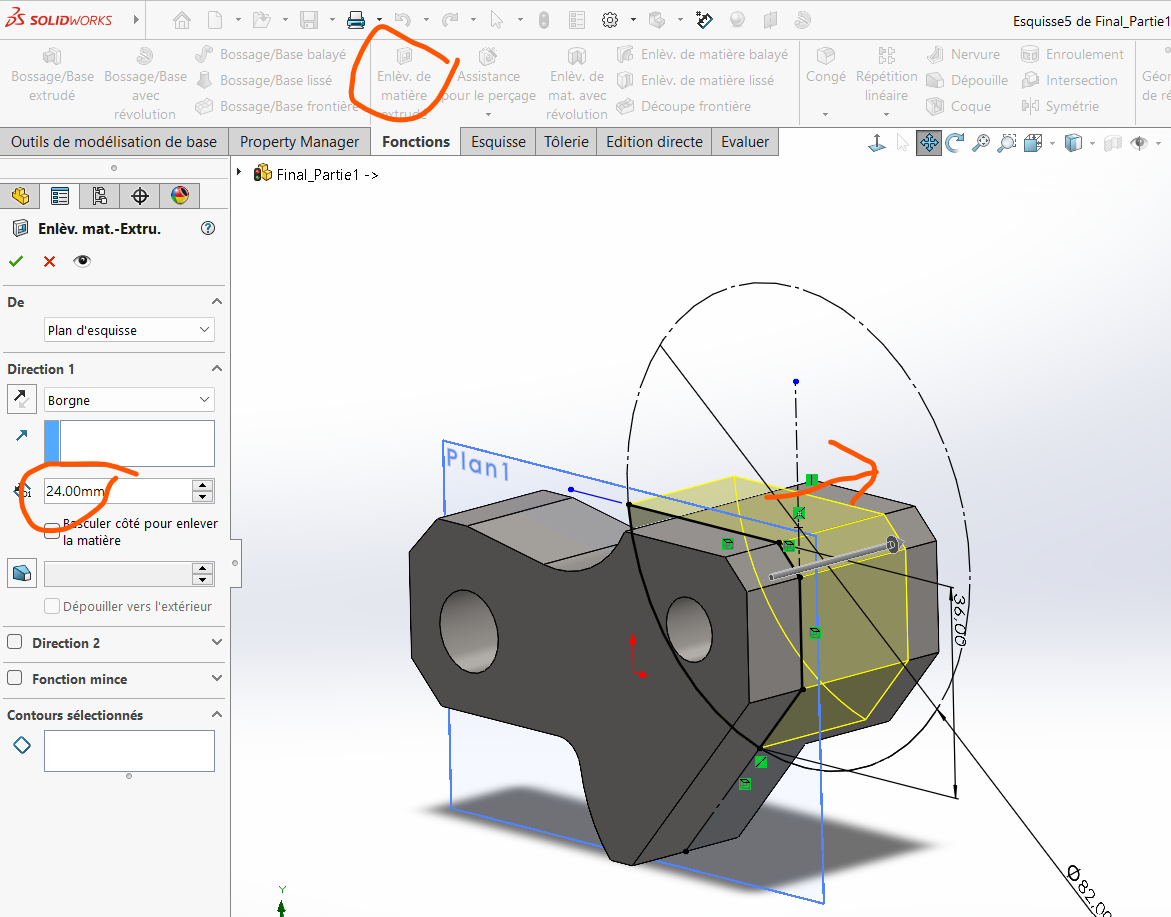
Task: Click the Symétrie command
Action: click(x=1060, y=106)
